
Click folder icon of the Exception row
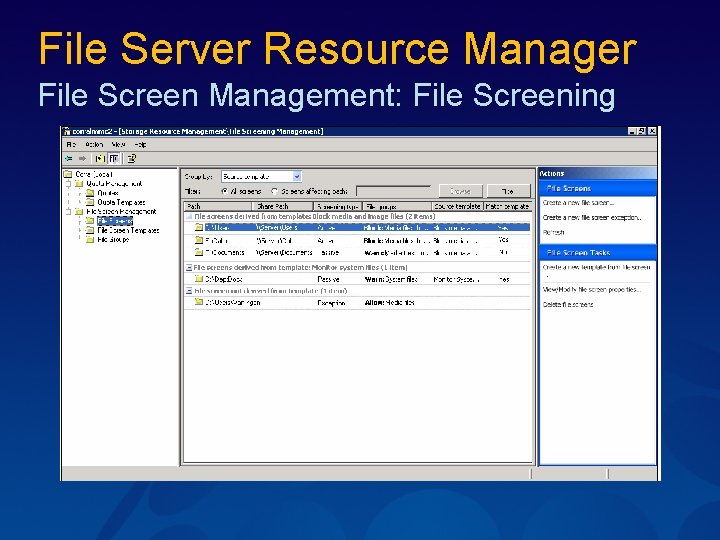coord(199,302)
